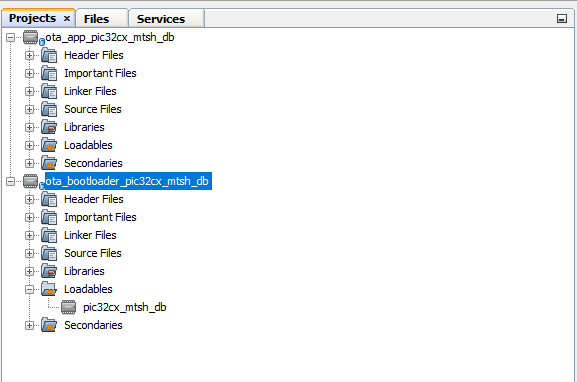Select the pic32cx_mtsh_db loadable item

(124, 307)
